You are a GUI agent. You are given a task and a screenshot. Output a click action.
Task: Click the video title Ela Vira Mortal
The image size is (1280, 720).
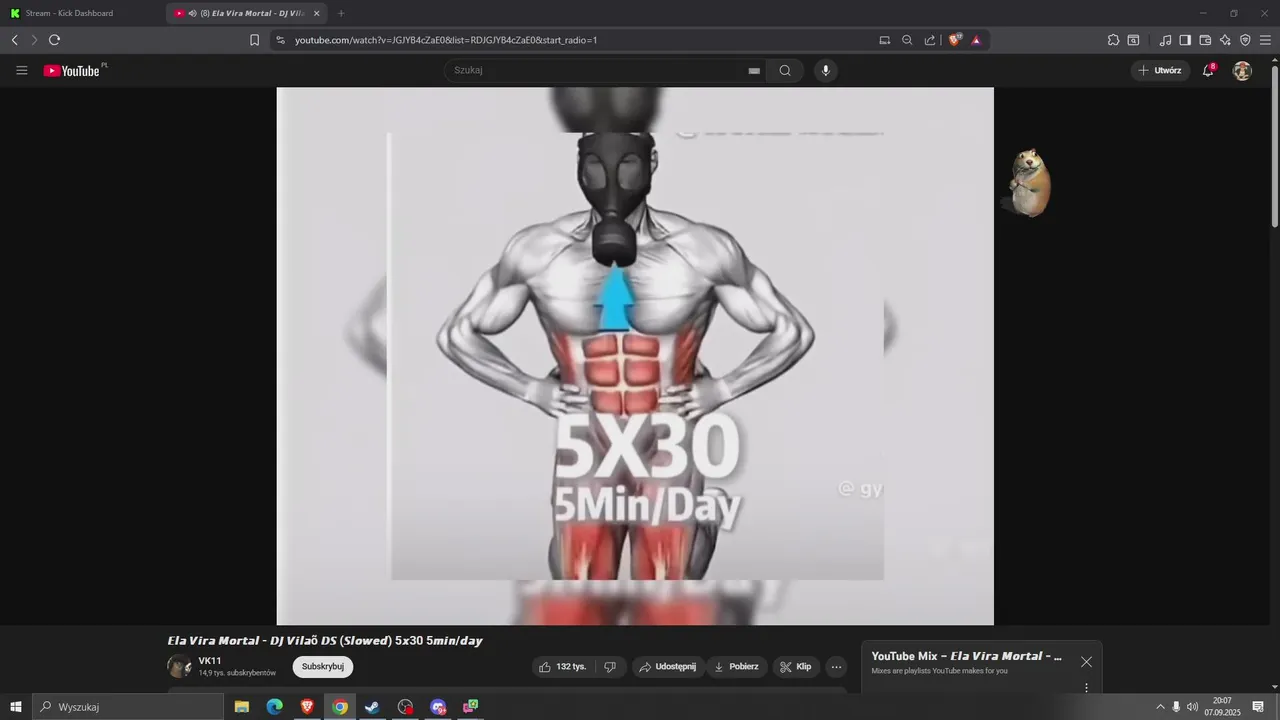pos(325,641)
